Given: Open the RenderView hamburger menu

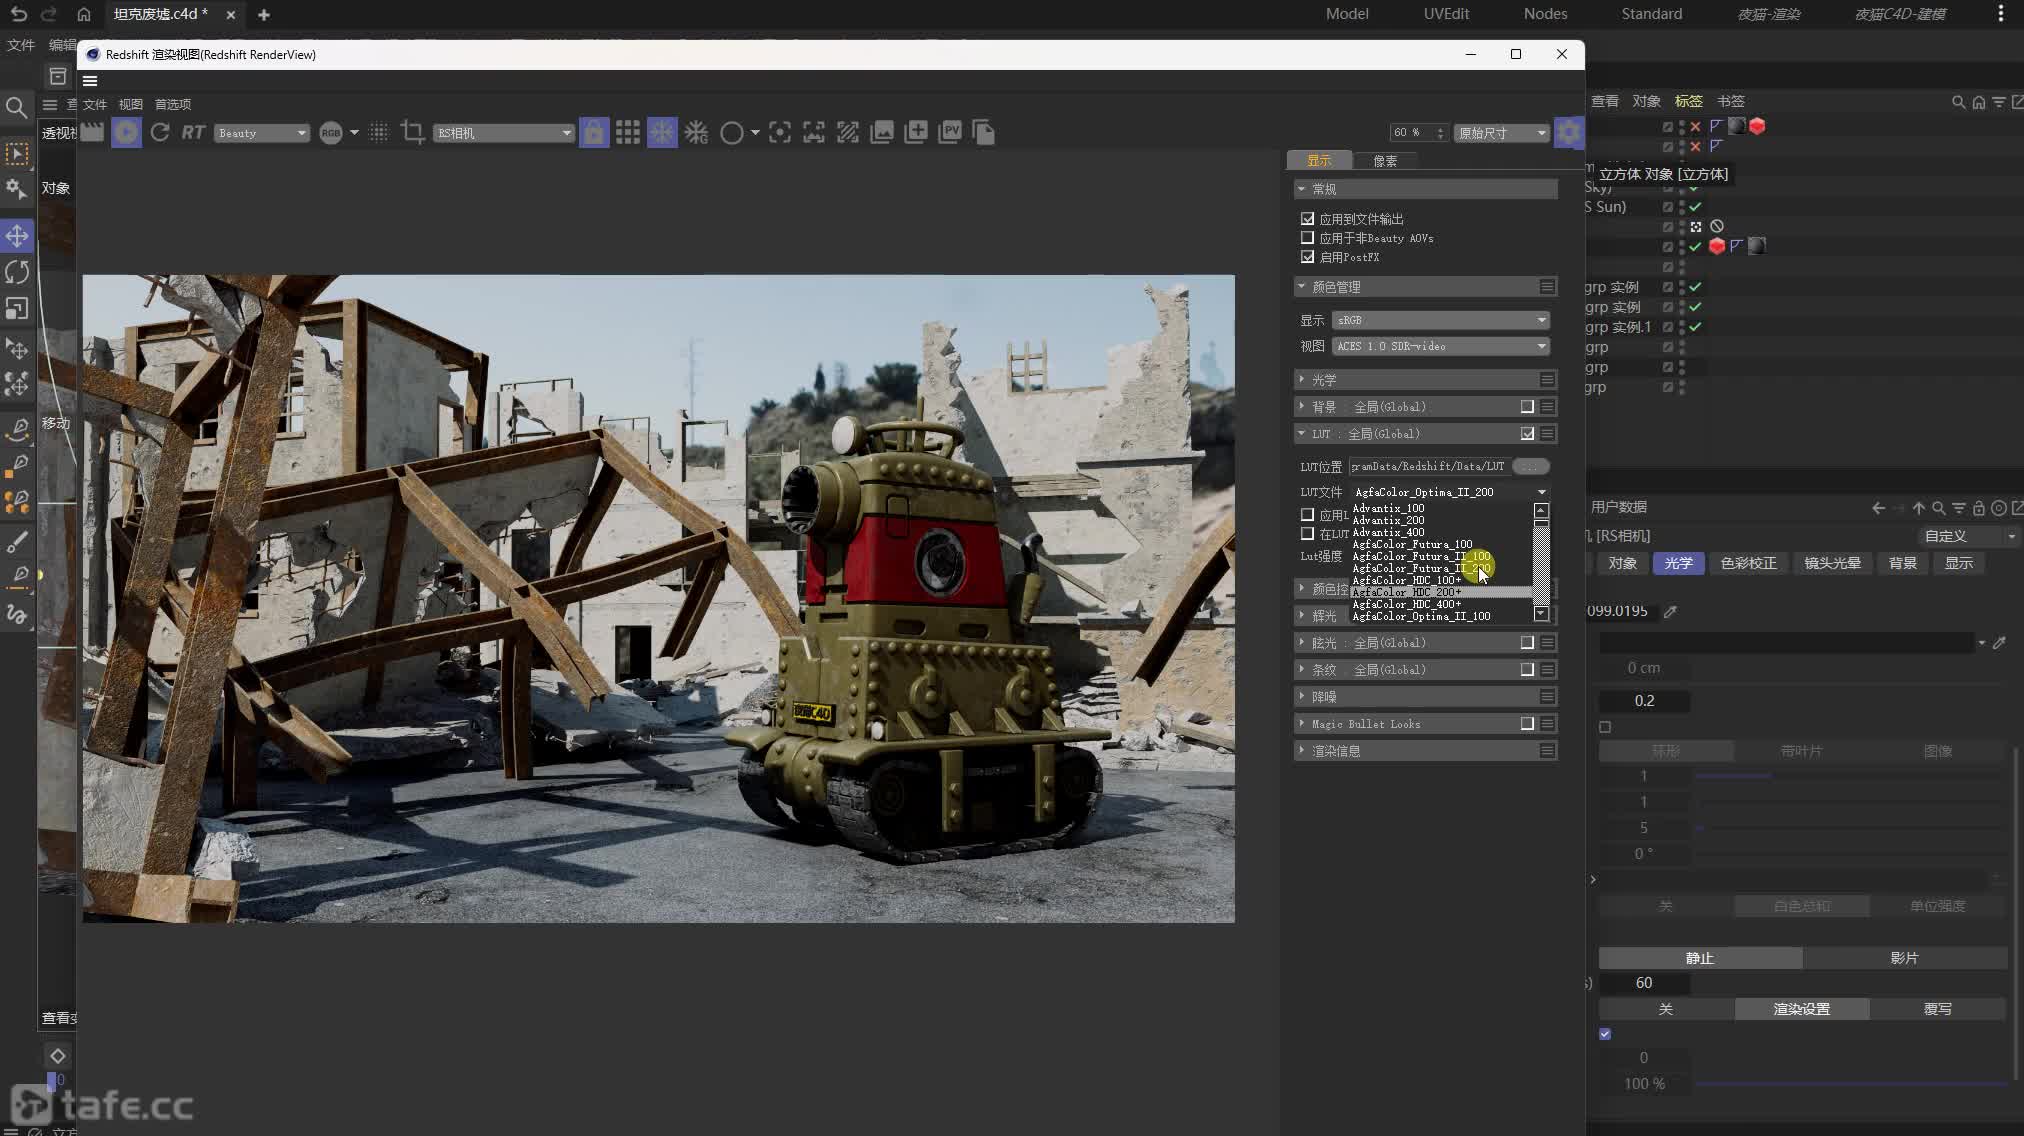Looking at the screenshot, I should point(90,81).
